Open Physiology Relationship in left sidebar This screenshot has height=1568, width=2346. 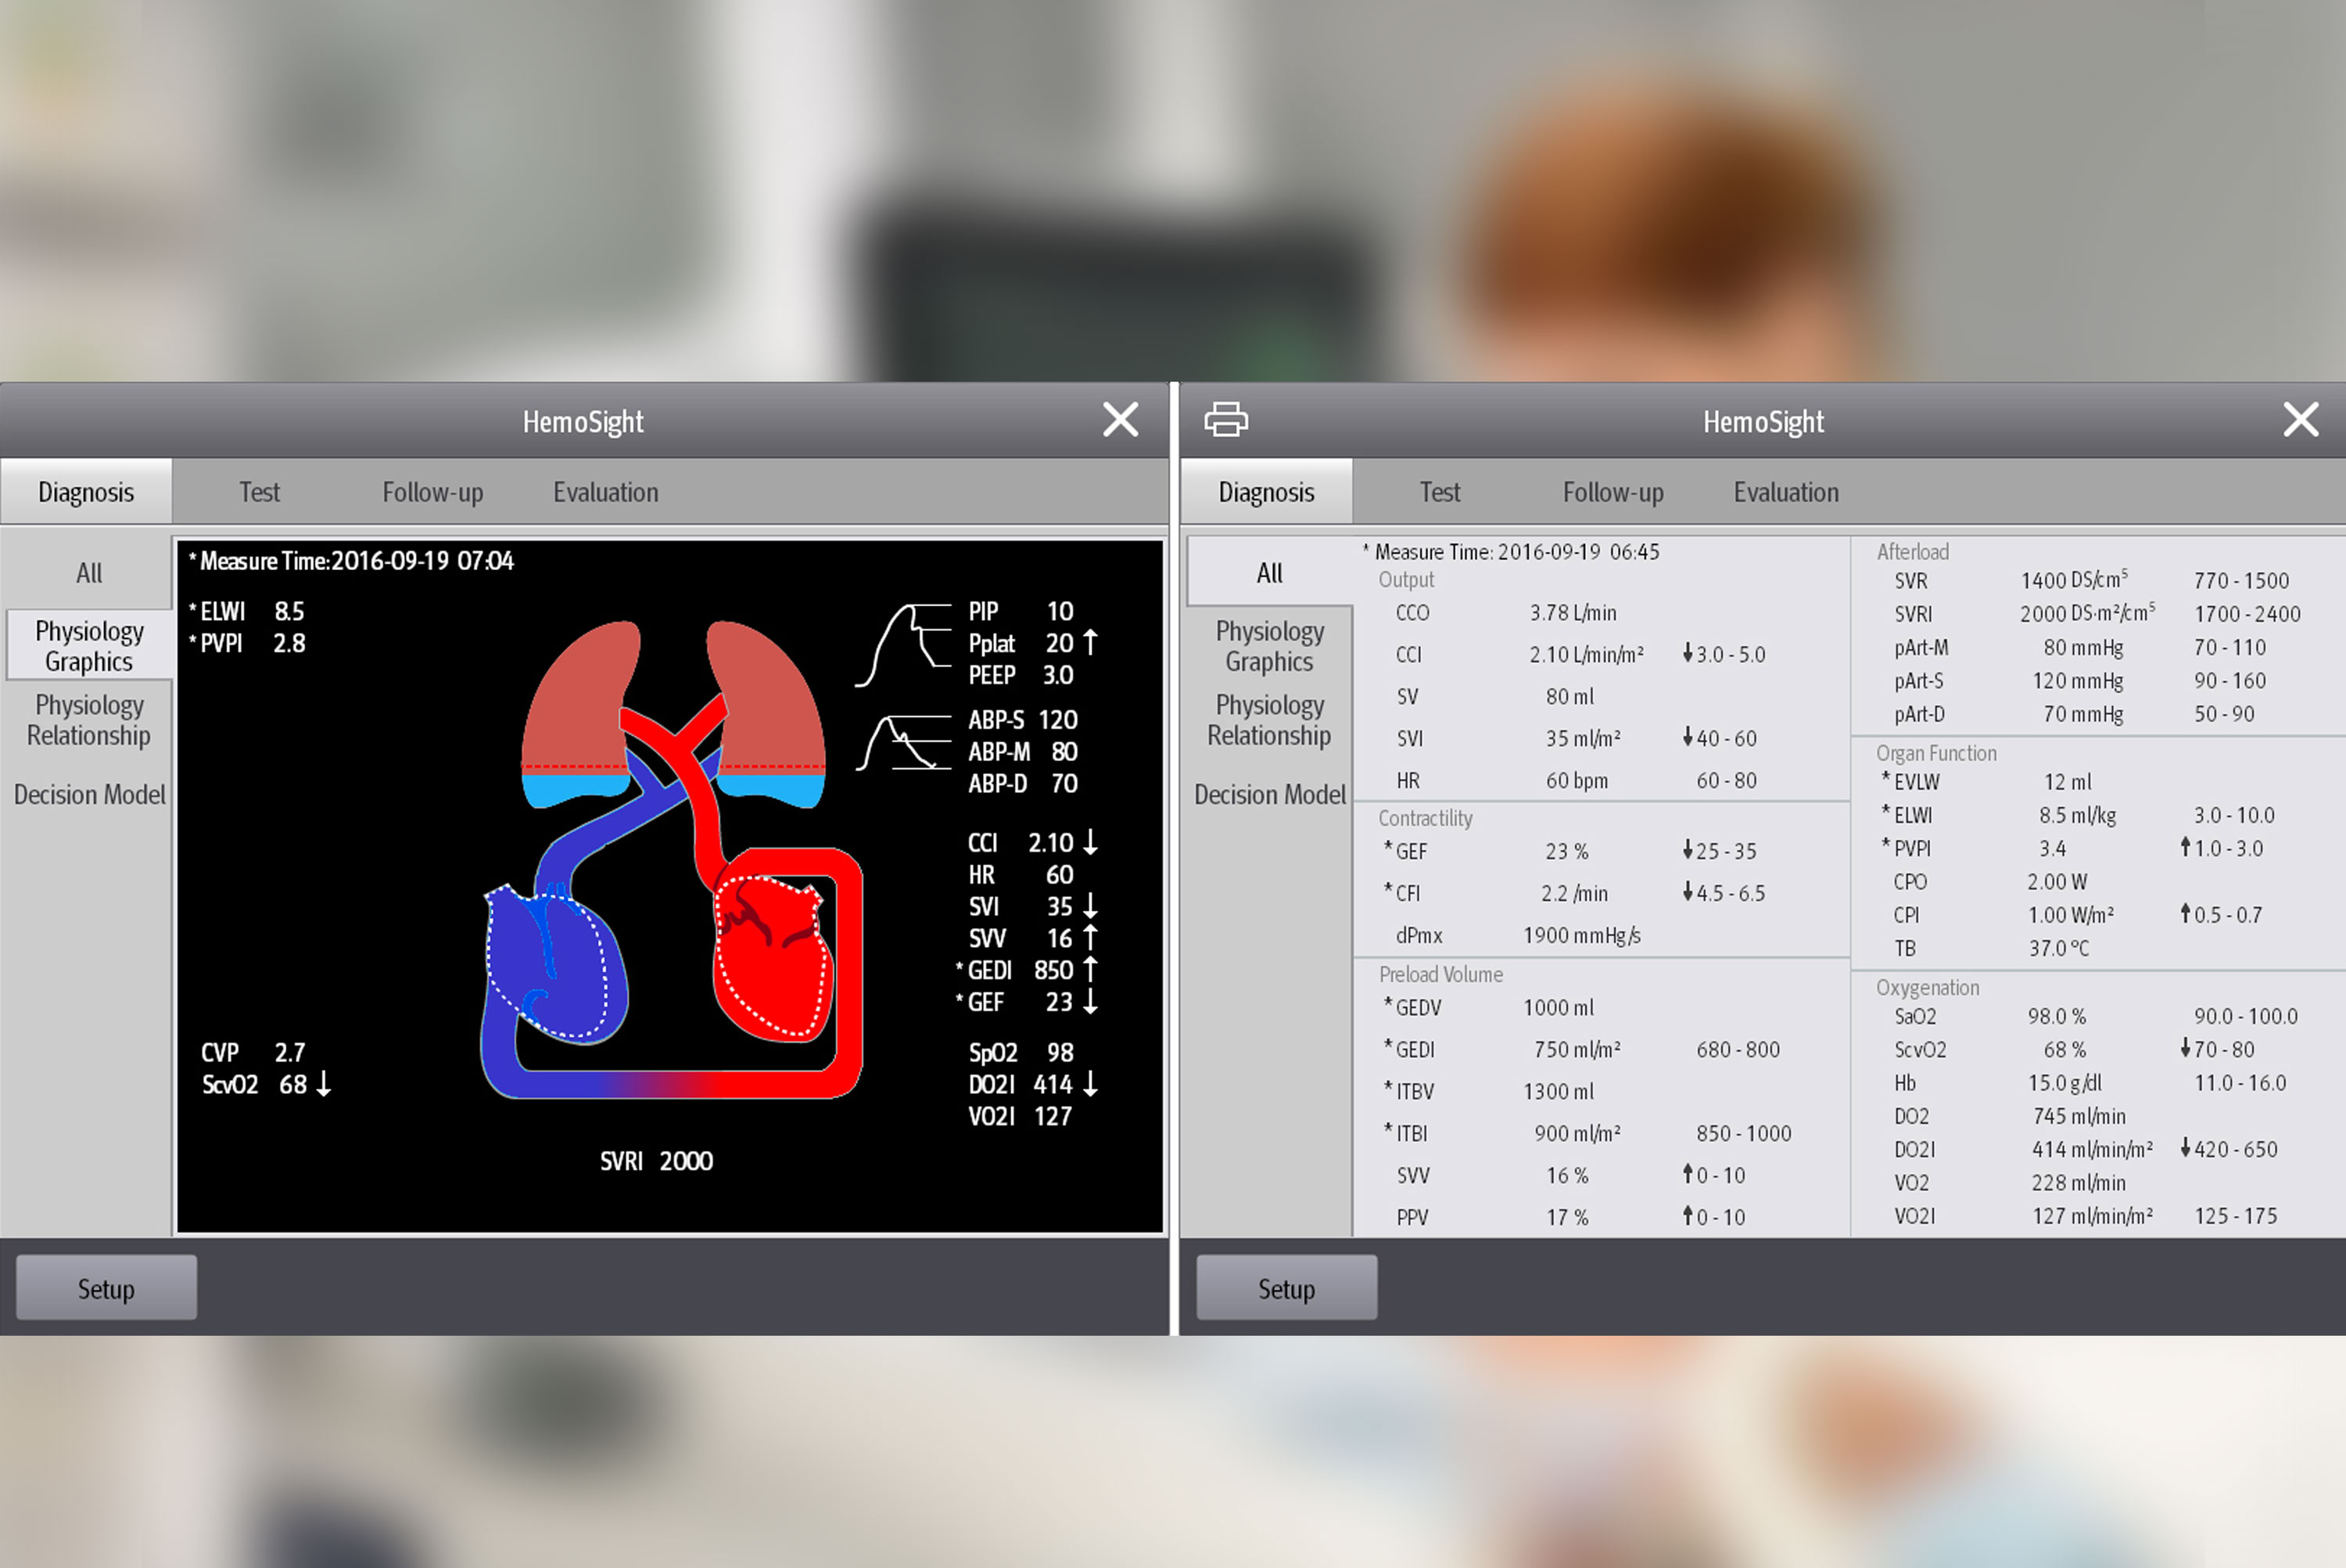coord(88,720)
